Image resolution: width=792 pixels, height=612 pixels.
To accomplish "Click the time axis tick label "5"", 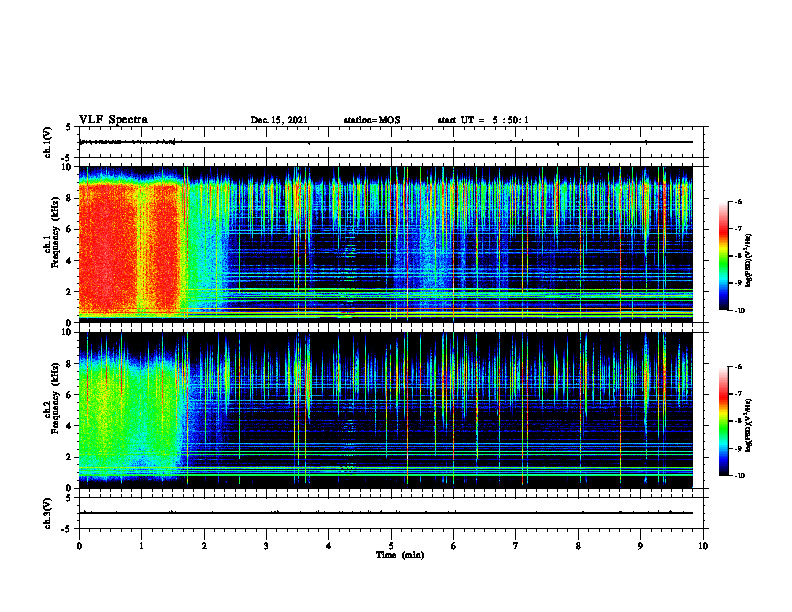I will pyautogui.click(x=391, y=546).
